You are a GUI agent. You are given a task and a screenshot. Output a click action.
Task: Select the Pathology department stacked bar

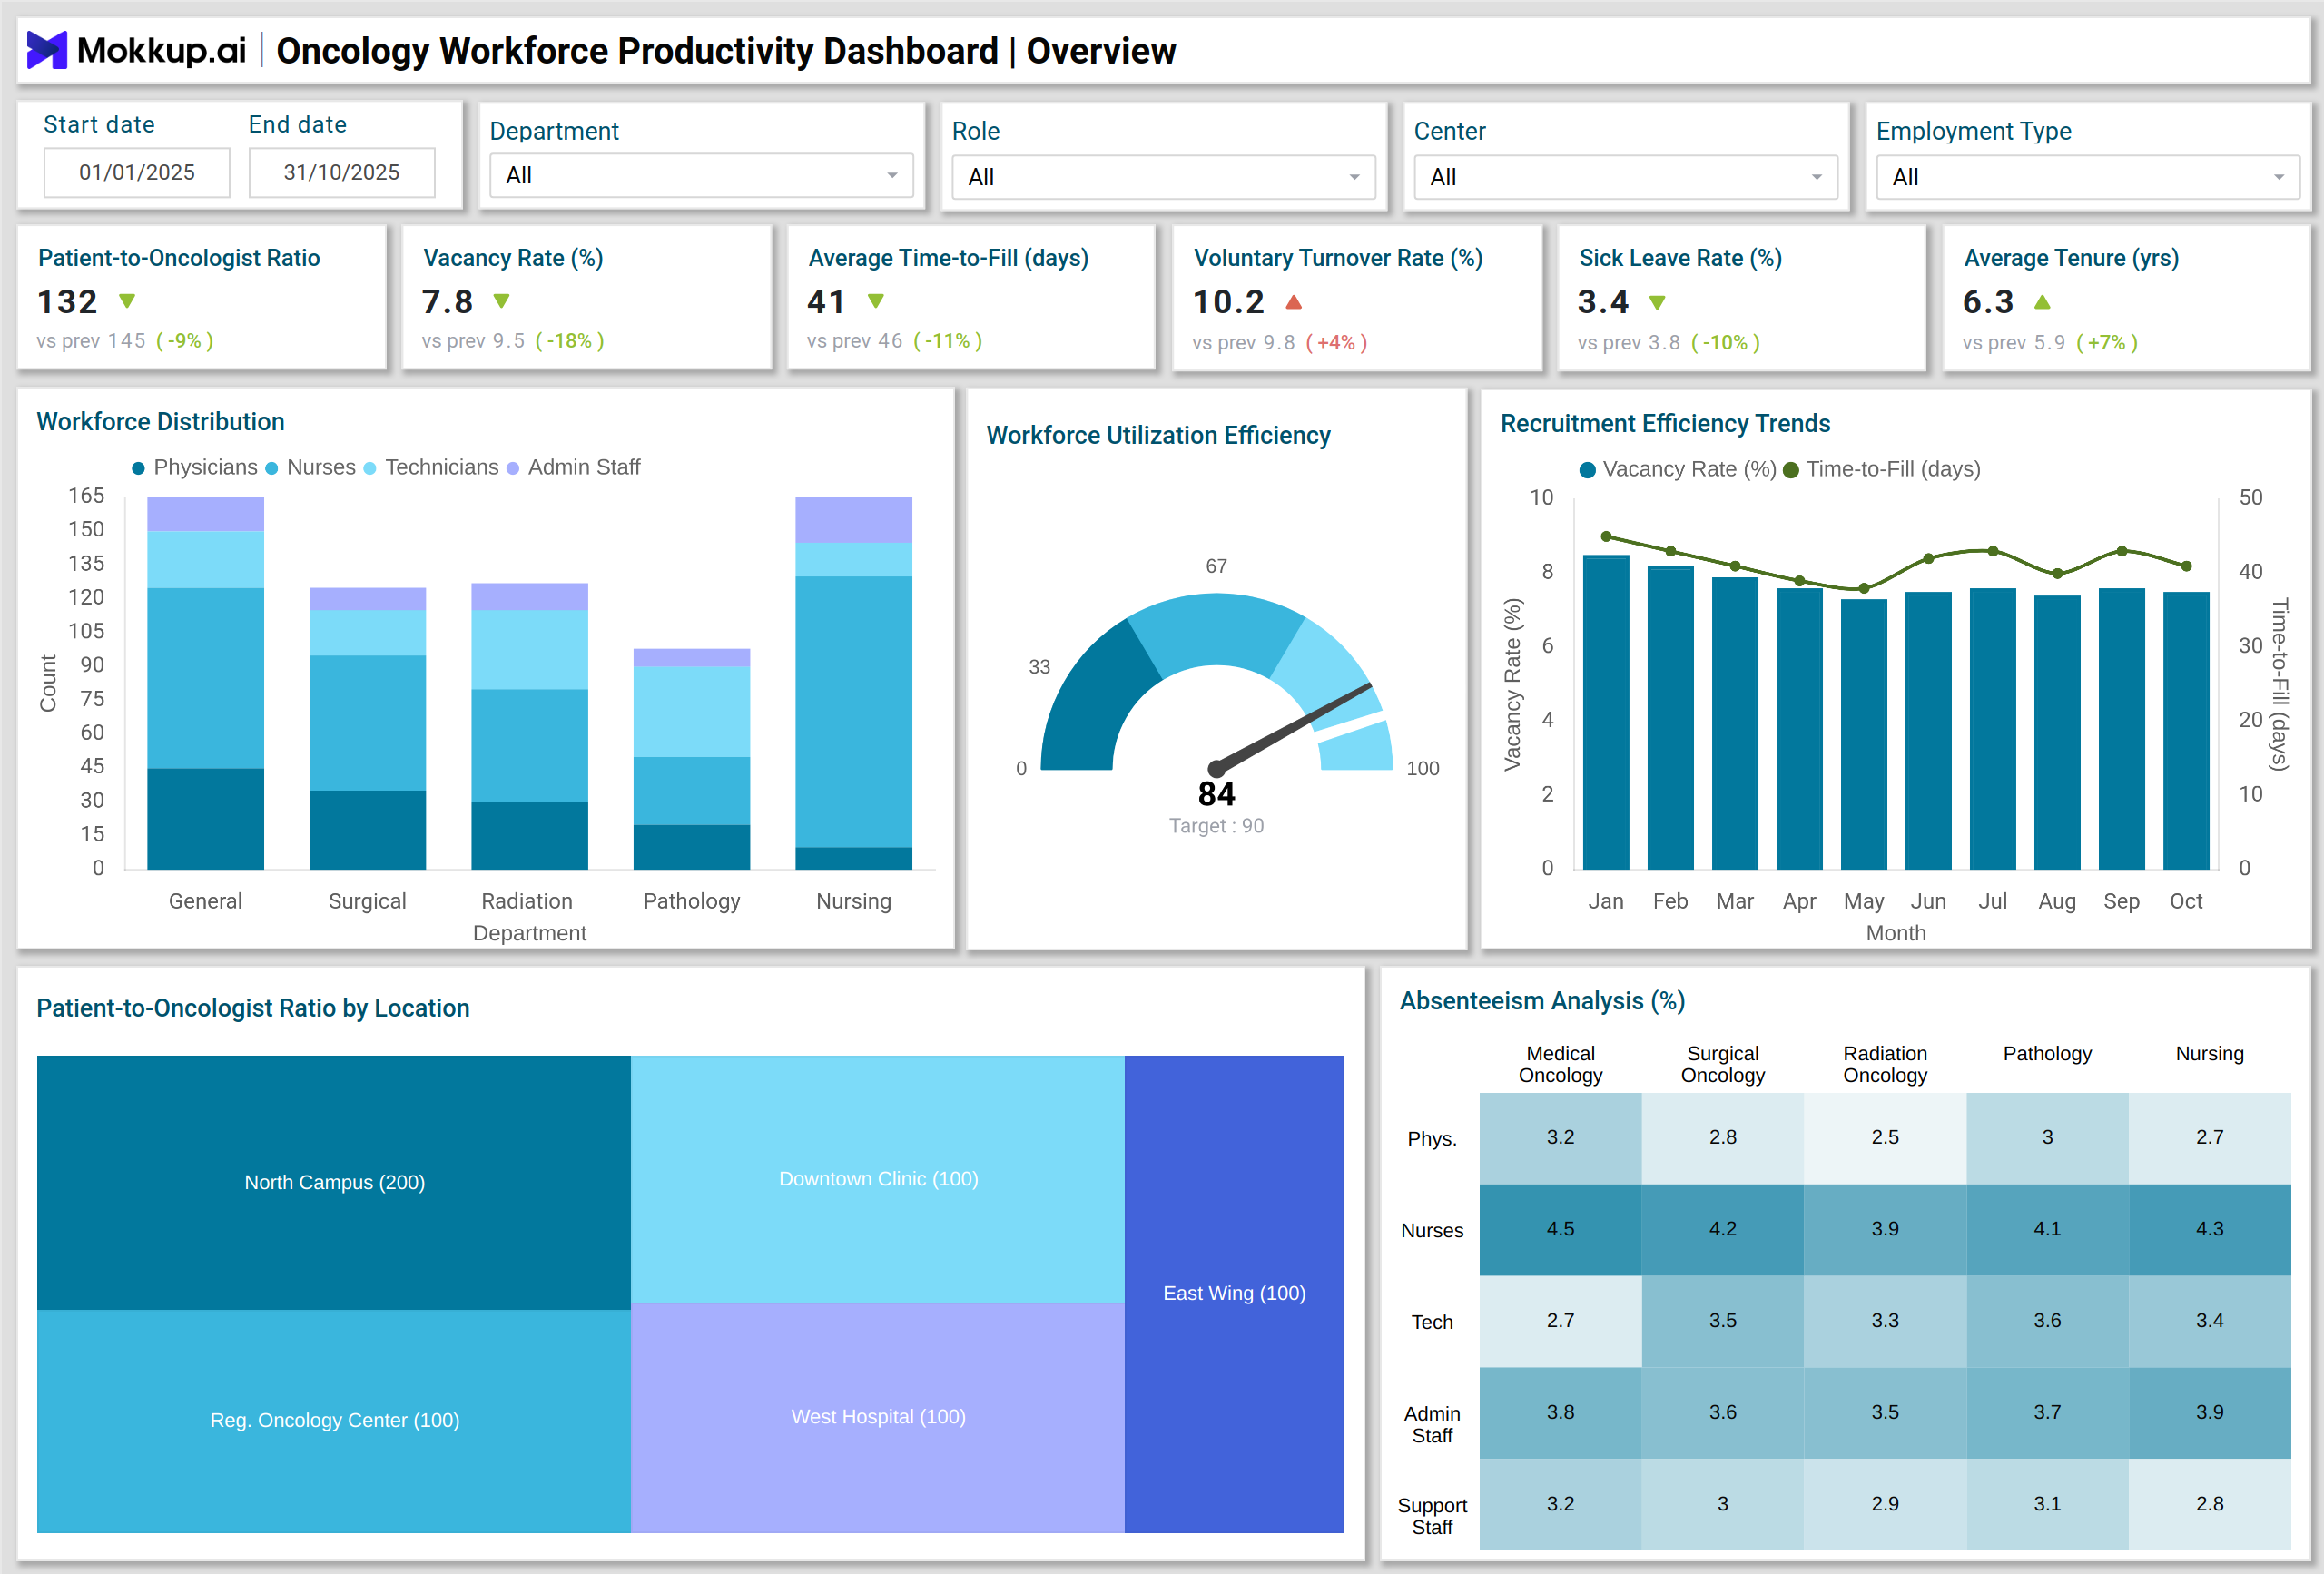[x=691, y=759]
